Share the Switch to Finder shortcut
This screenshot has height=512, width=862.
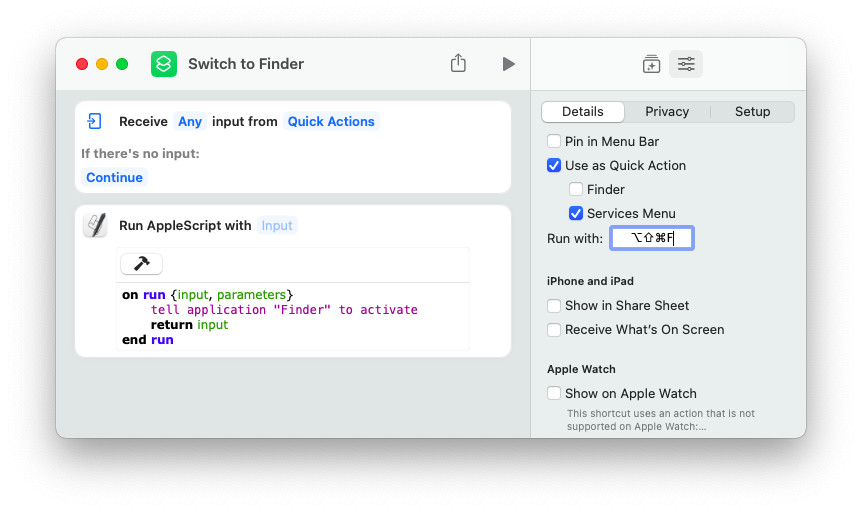pyautogui.click(x=458, y=63)
